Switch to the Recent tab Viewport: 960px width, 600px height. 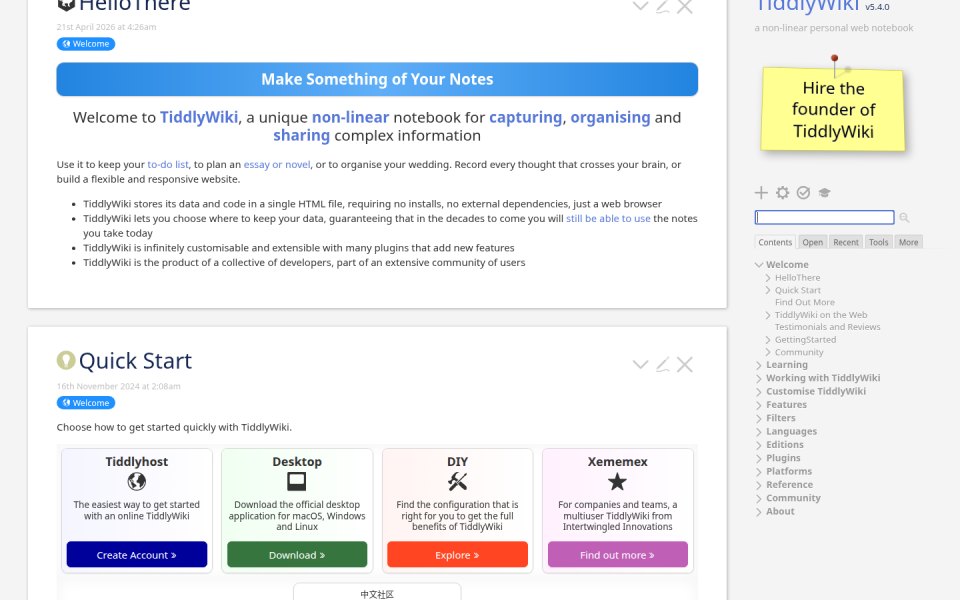coord(846,242)
